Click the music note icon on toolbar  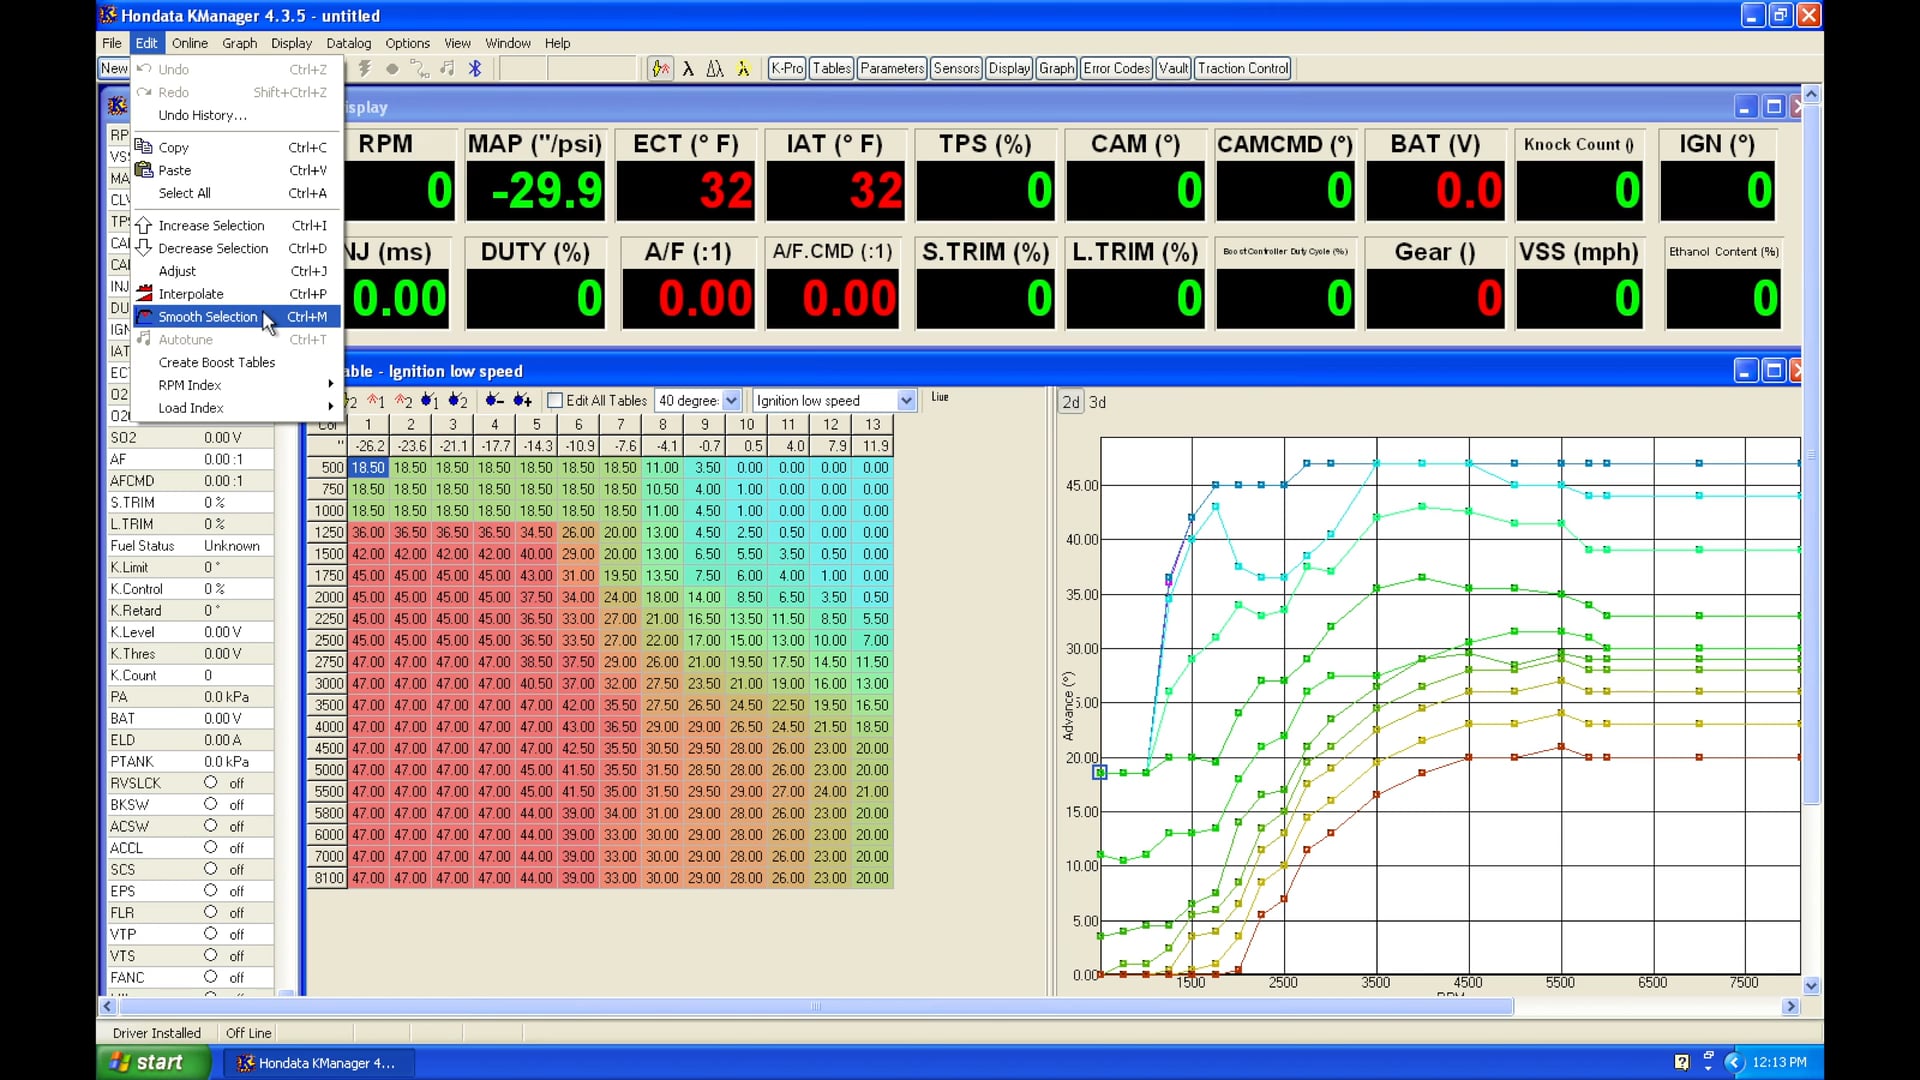[x=447, y=68]
